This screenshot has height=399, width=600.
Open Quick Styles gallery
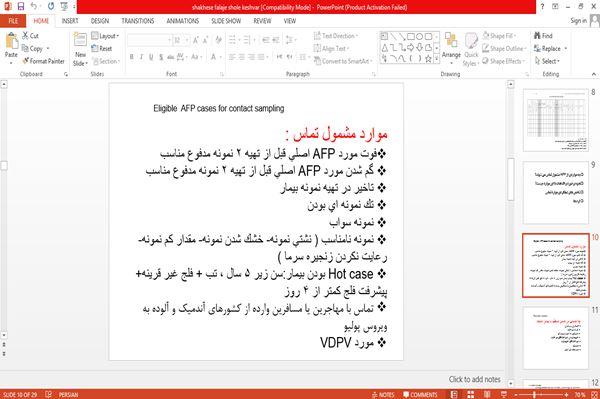[471, 50]
